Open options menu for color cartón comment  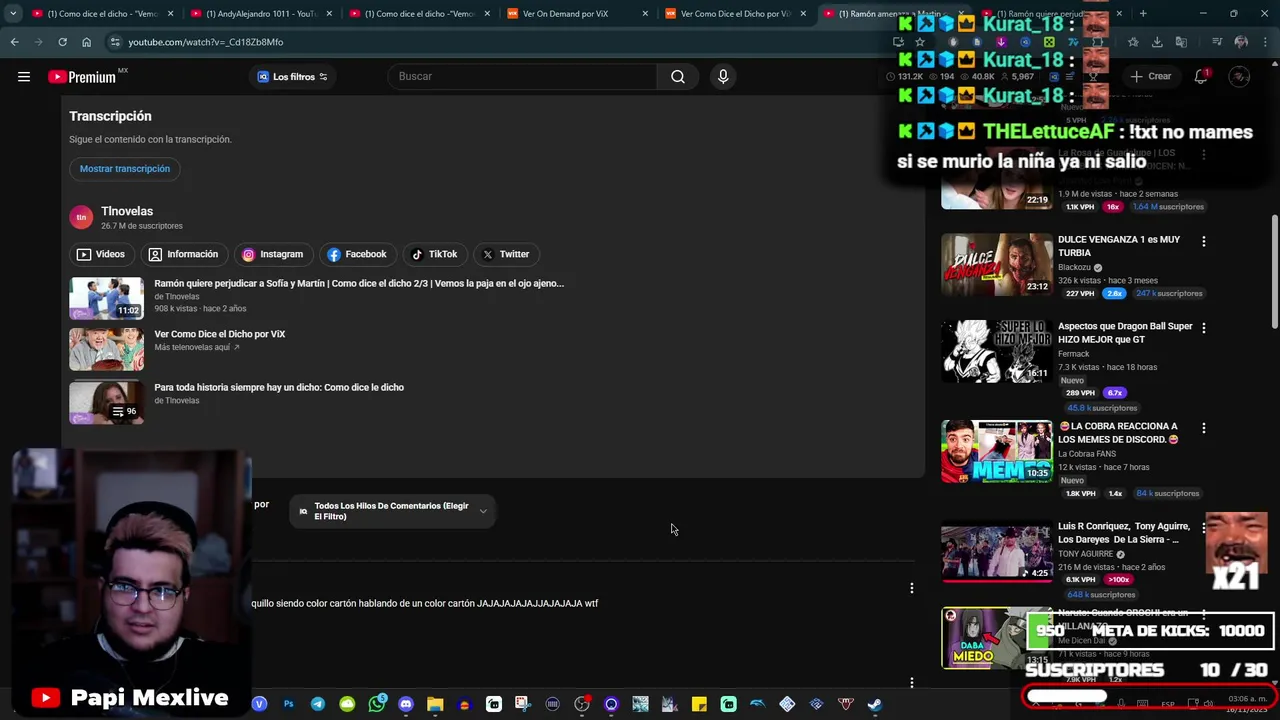click(911, 588)
